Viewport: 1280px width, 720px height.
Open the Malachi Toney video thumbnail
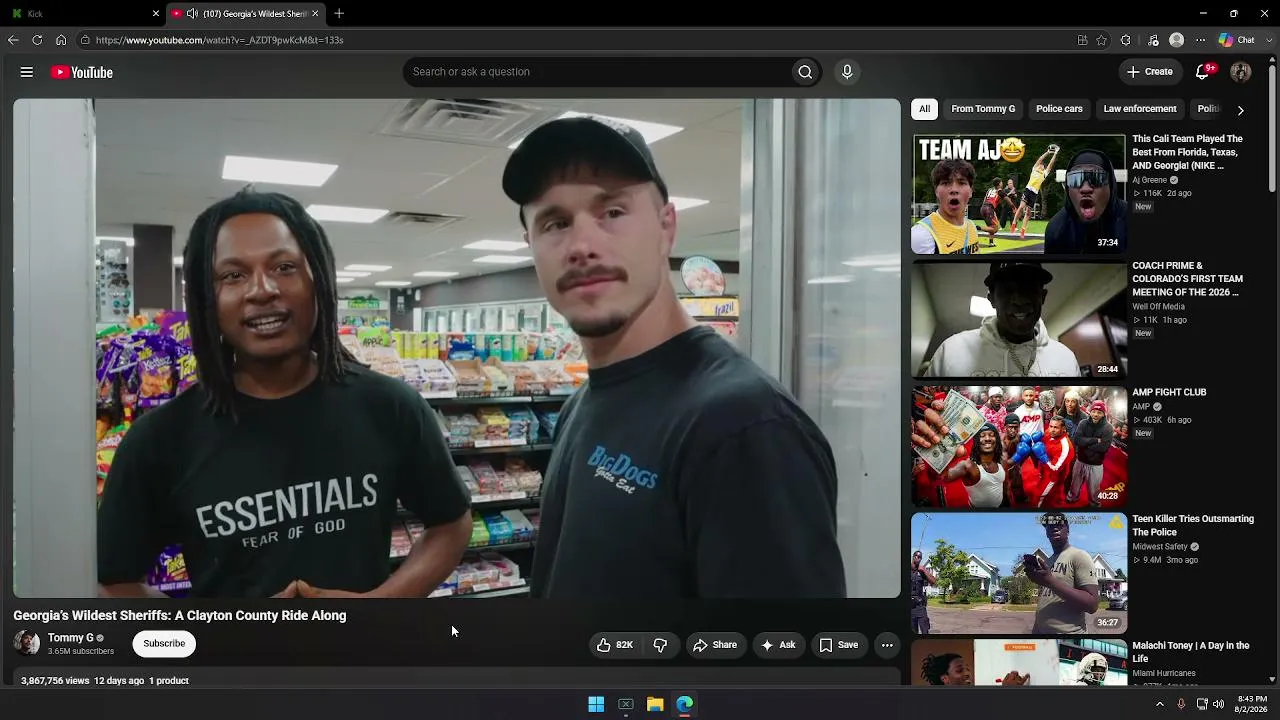coord(1019,663)
